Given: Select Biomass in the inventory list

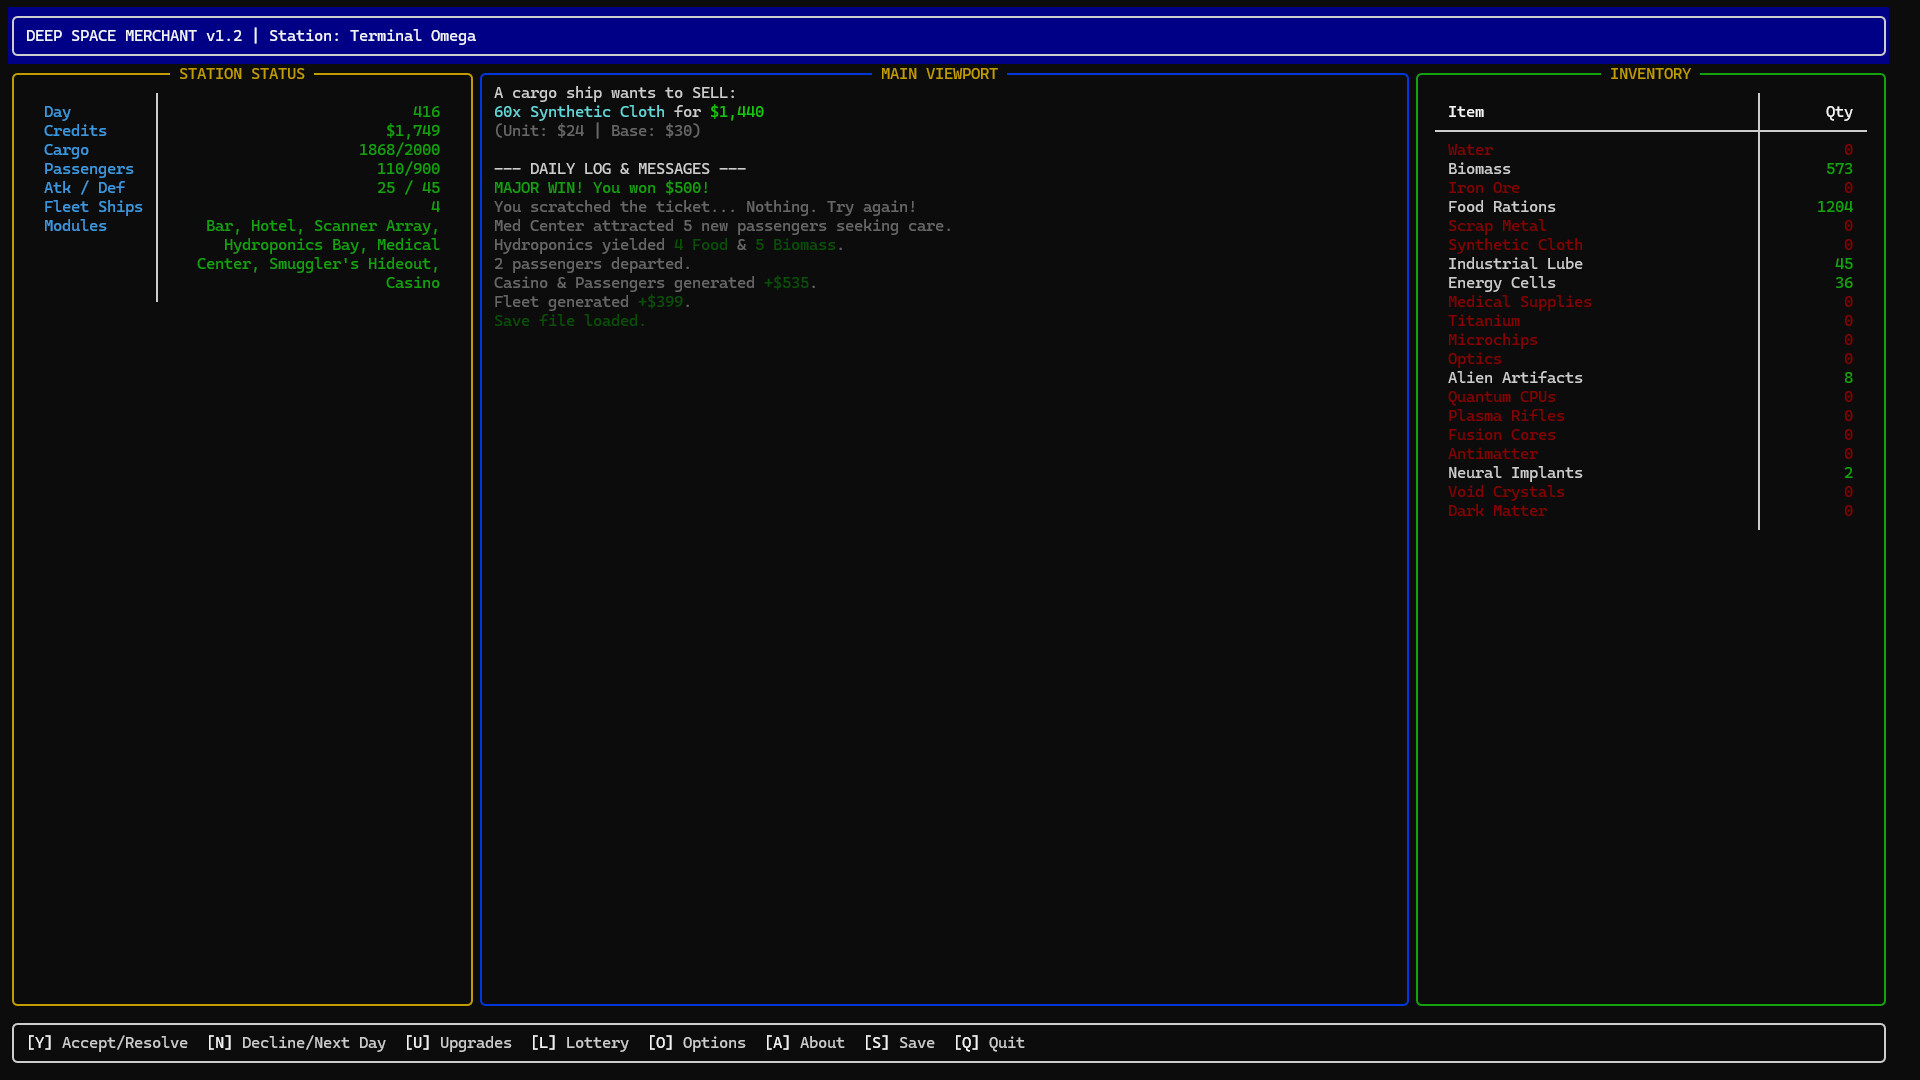Looking at the screenshot, I should coord(1479,168).
